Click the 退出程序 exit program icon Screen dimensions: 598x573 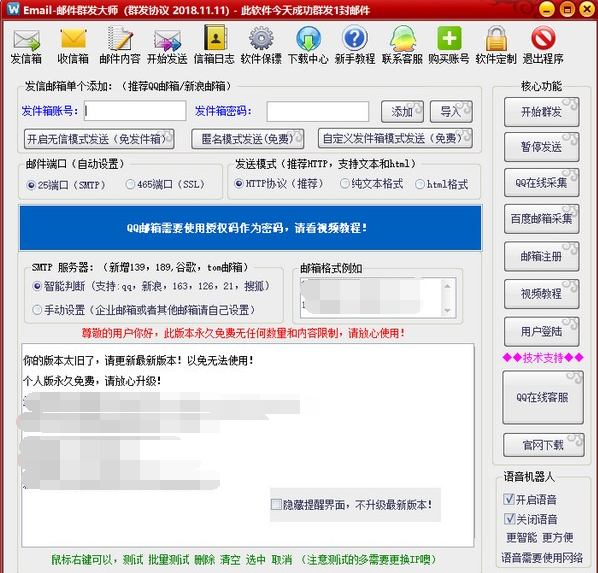pos(543,45)
